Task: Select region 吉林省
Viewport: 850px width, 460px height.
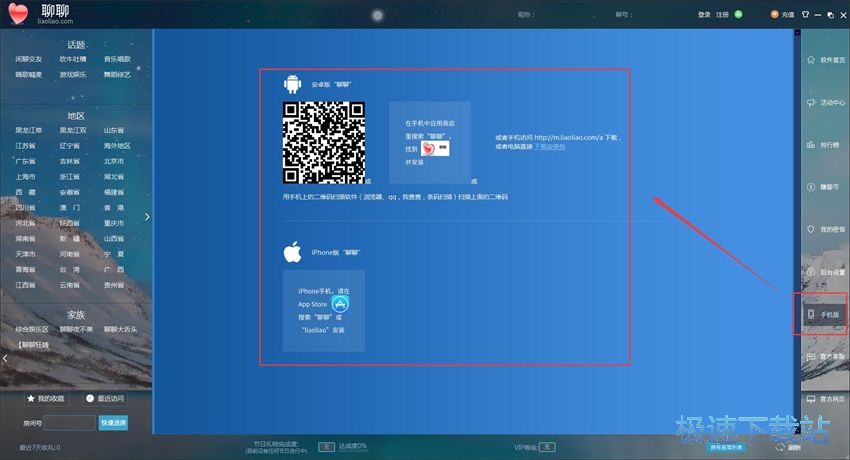Action: (69, 161)
